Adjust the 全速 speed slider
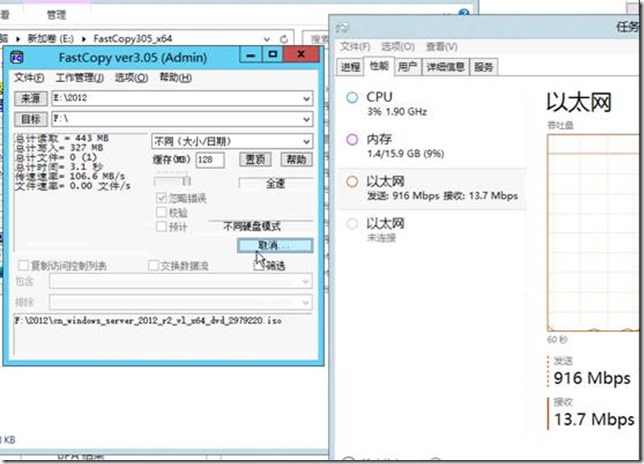Image resolution: width=644 pixels, height=464 pixels. 186,181
